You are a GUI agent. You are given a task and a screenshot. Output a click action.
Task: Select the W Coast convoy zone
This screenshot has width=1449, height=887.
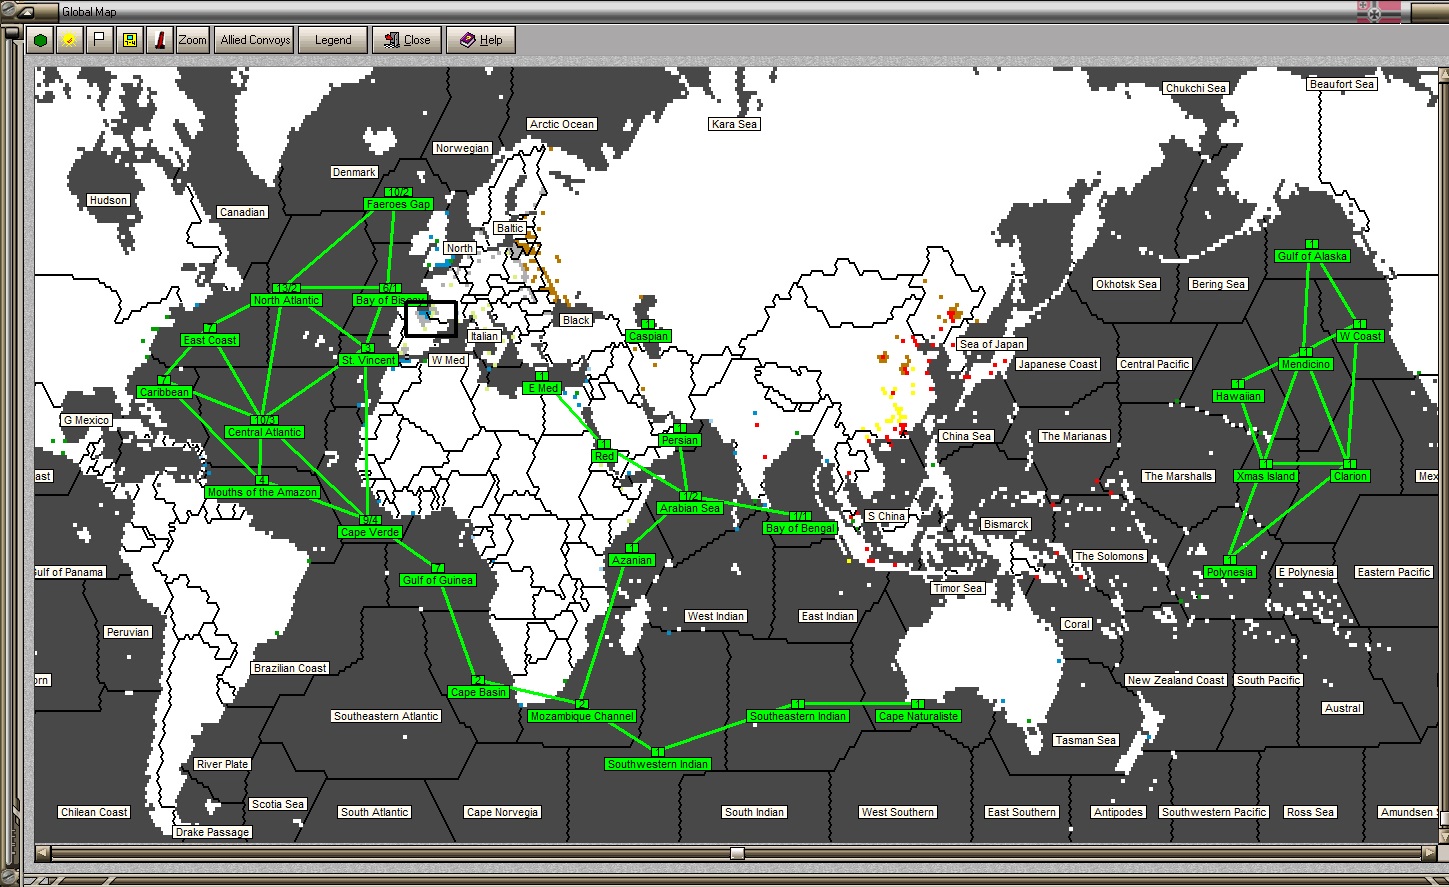(x=1360, y=336)
